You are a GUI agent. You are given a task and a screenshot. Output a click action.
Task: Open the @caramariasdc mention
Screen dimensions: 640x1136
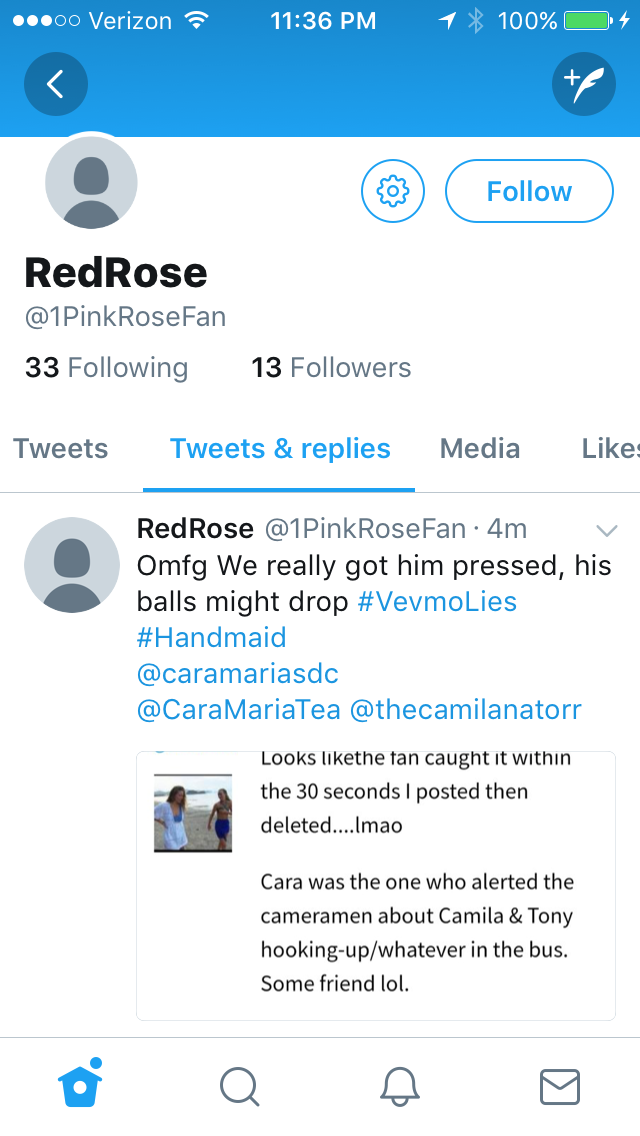point(238,674)
